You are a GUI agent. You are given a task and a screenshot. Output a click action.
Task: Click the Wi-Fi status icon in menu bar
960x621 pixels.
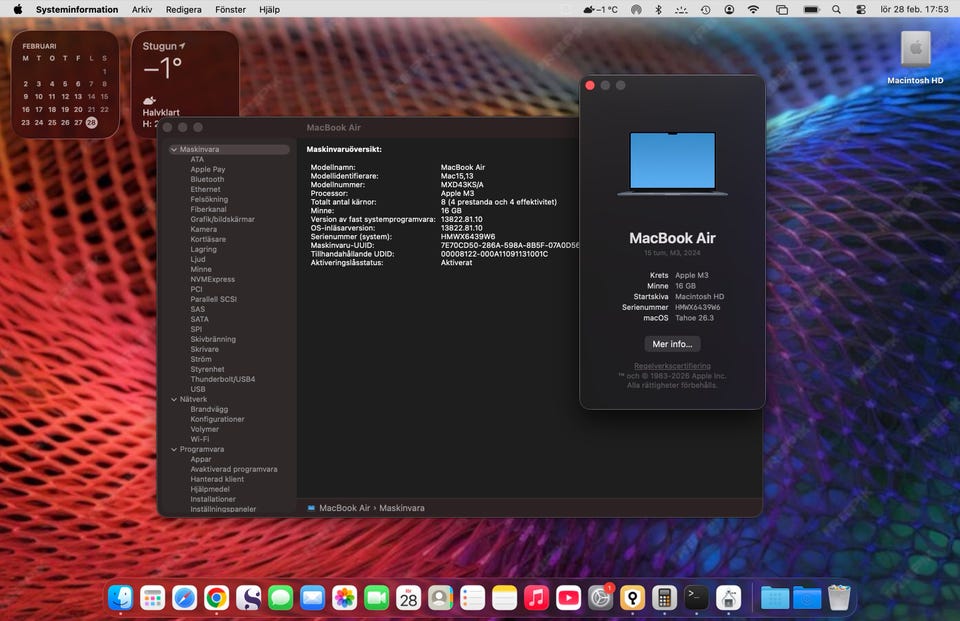coord(753,9)
